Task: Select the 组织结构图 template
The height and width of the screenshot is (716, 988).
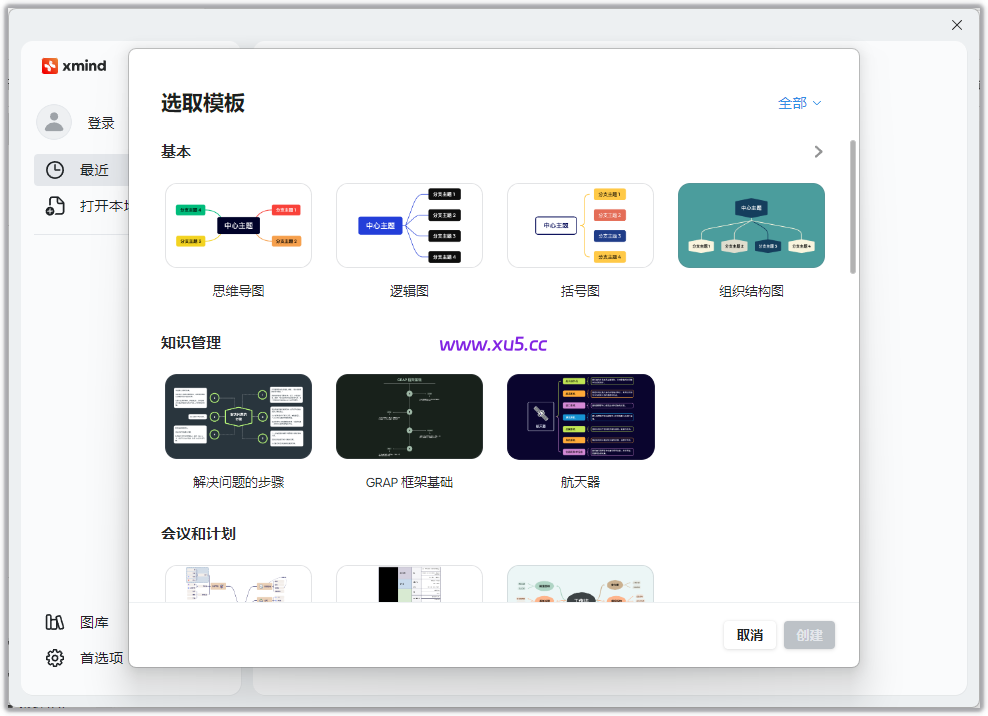Action: click(x=751, y=225)
